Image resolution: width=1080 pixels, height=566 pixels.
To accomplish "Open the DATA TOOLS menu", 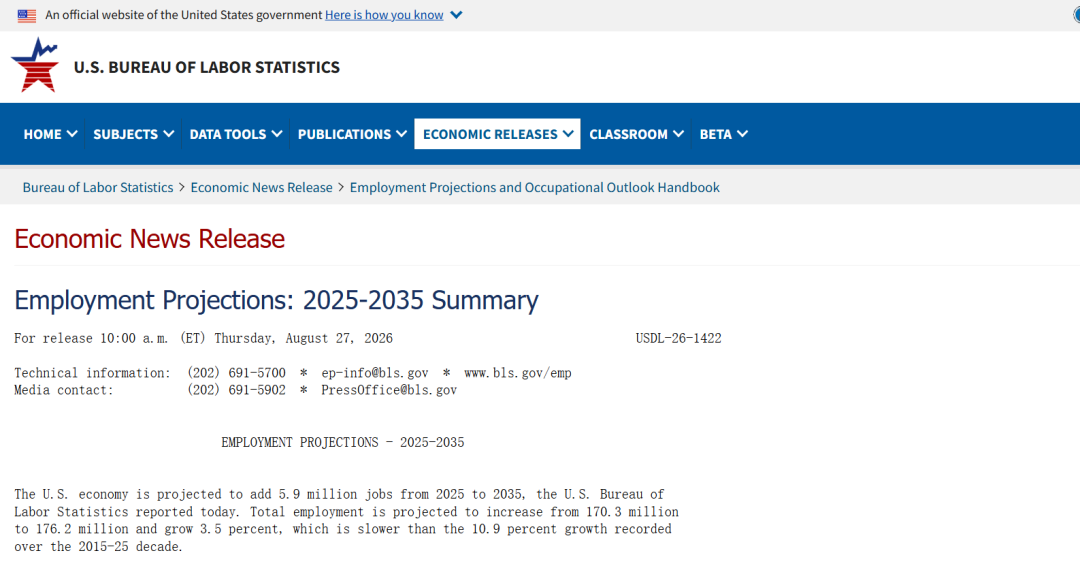I will (x=236, y=134).
